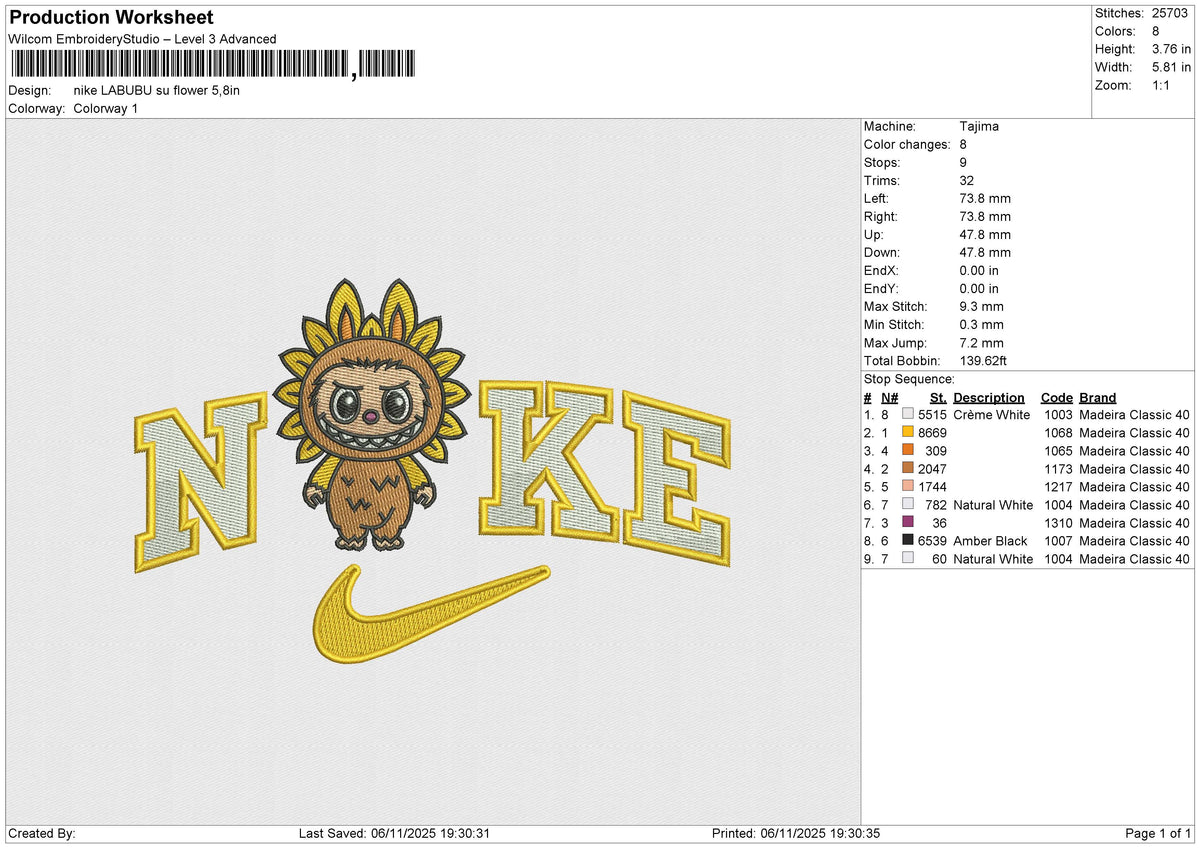Screen dimensions: 1200x848
Task: Click the Left value 73.8 mm
Action: coord(985,199)
